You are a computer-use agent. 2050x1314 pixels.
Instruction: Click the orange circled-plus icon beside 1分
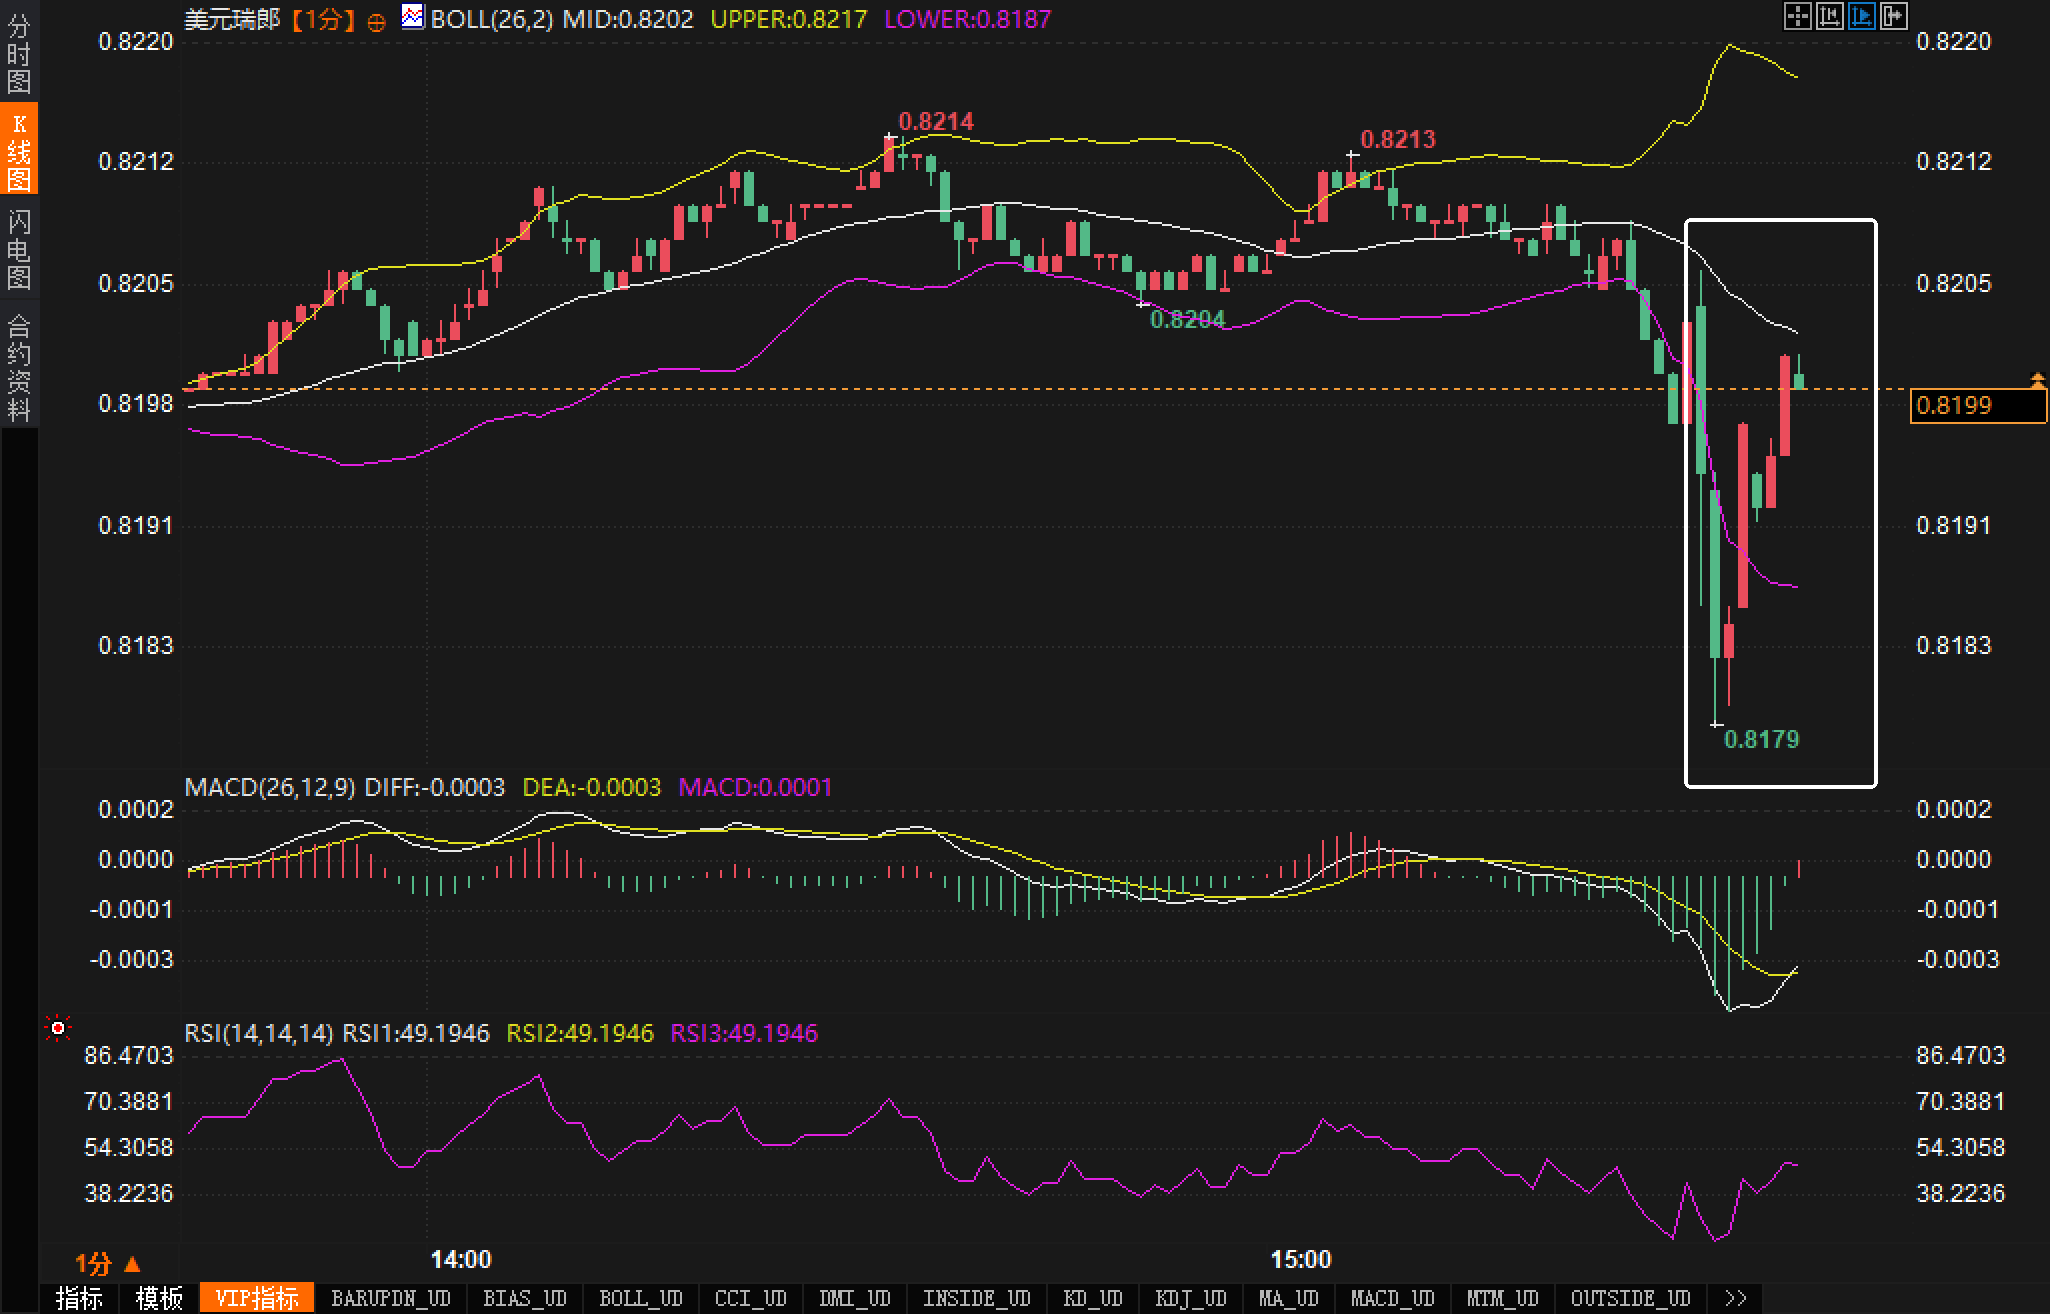click(376, 22)
